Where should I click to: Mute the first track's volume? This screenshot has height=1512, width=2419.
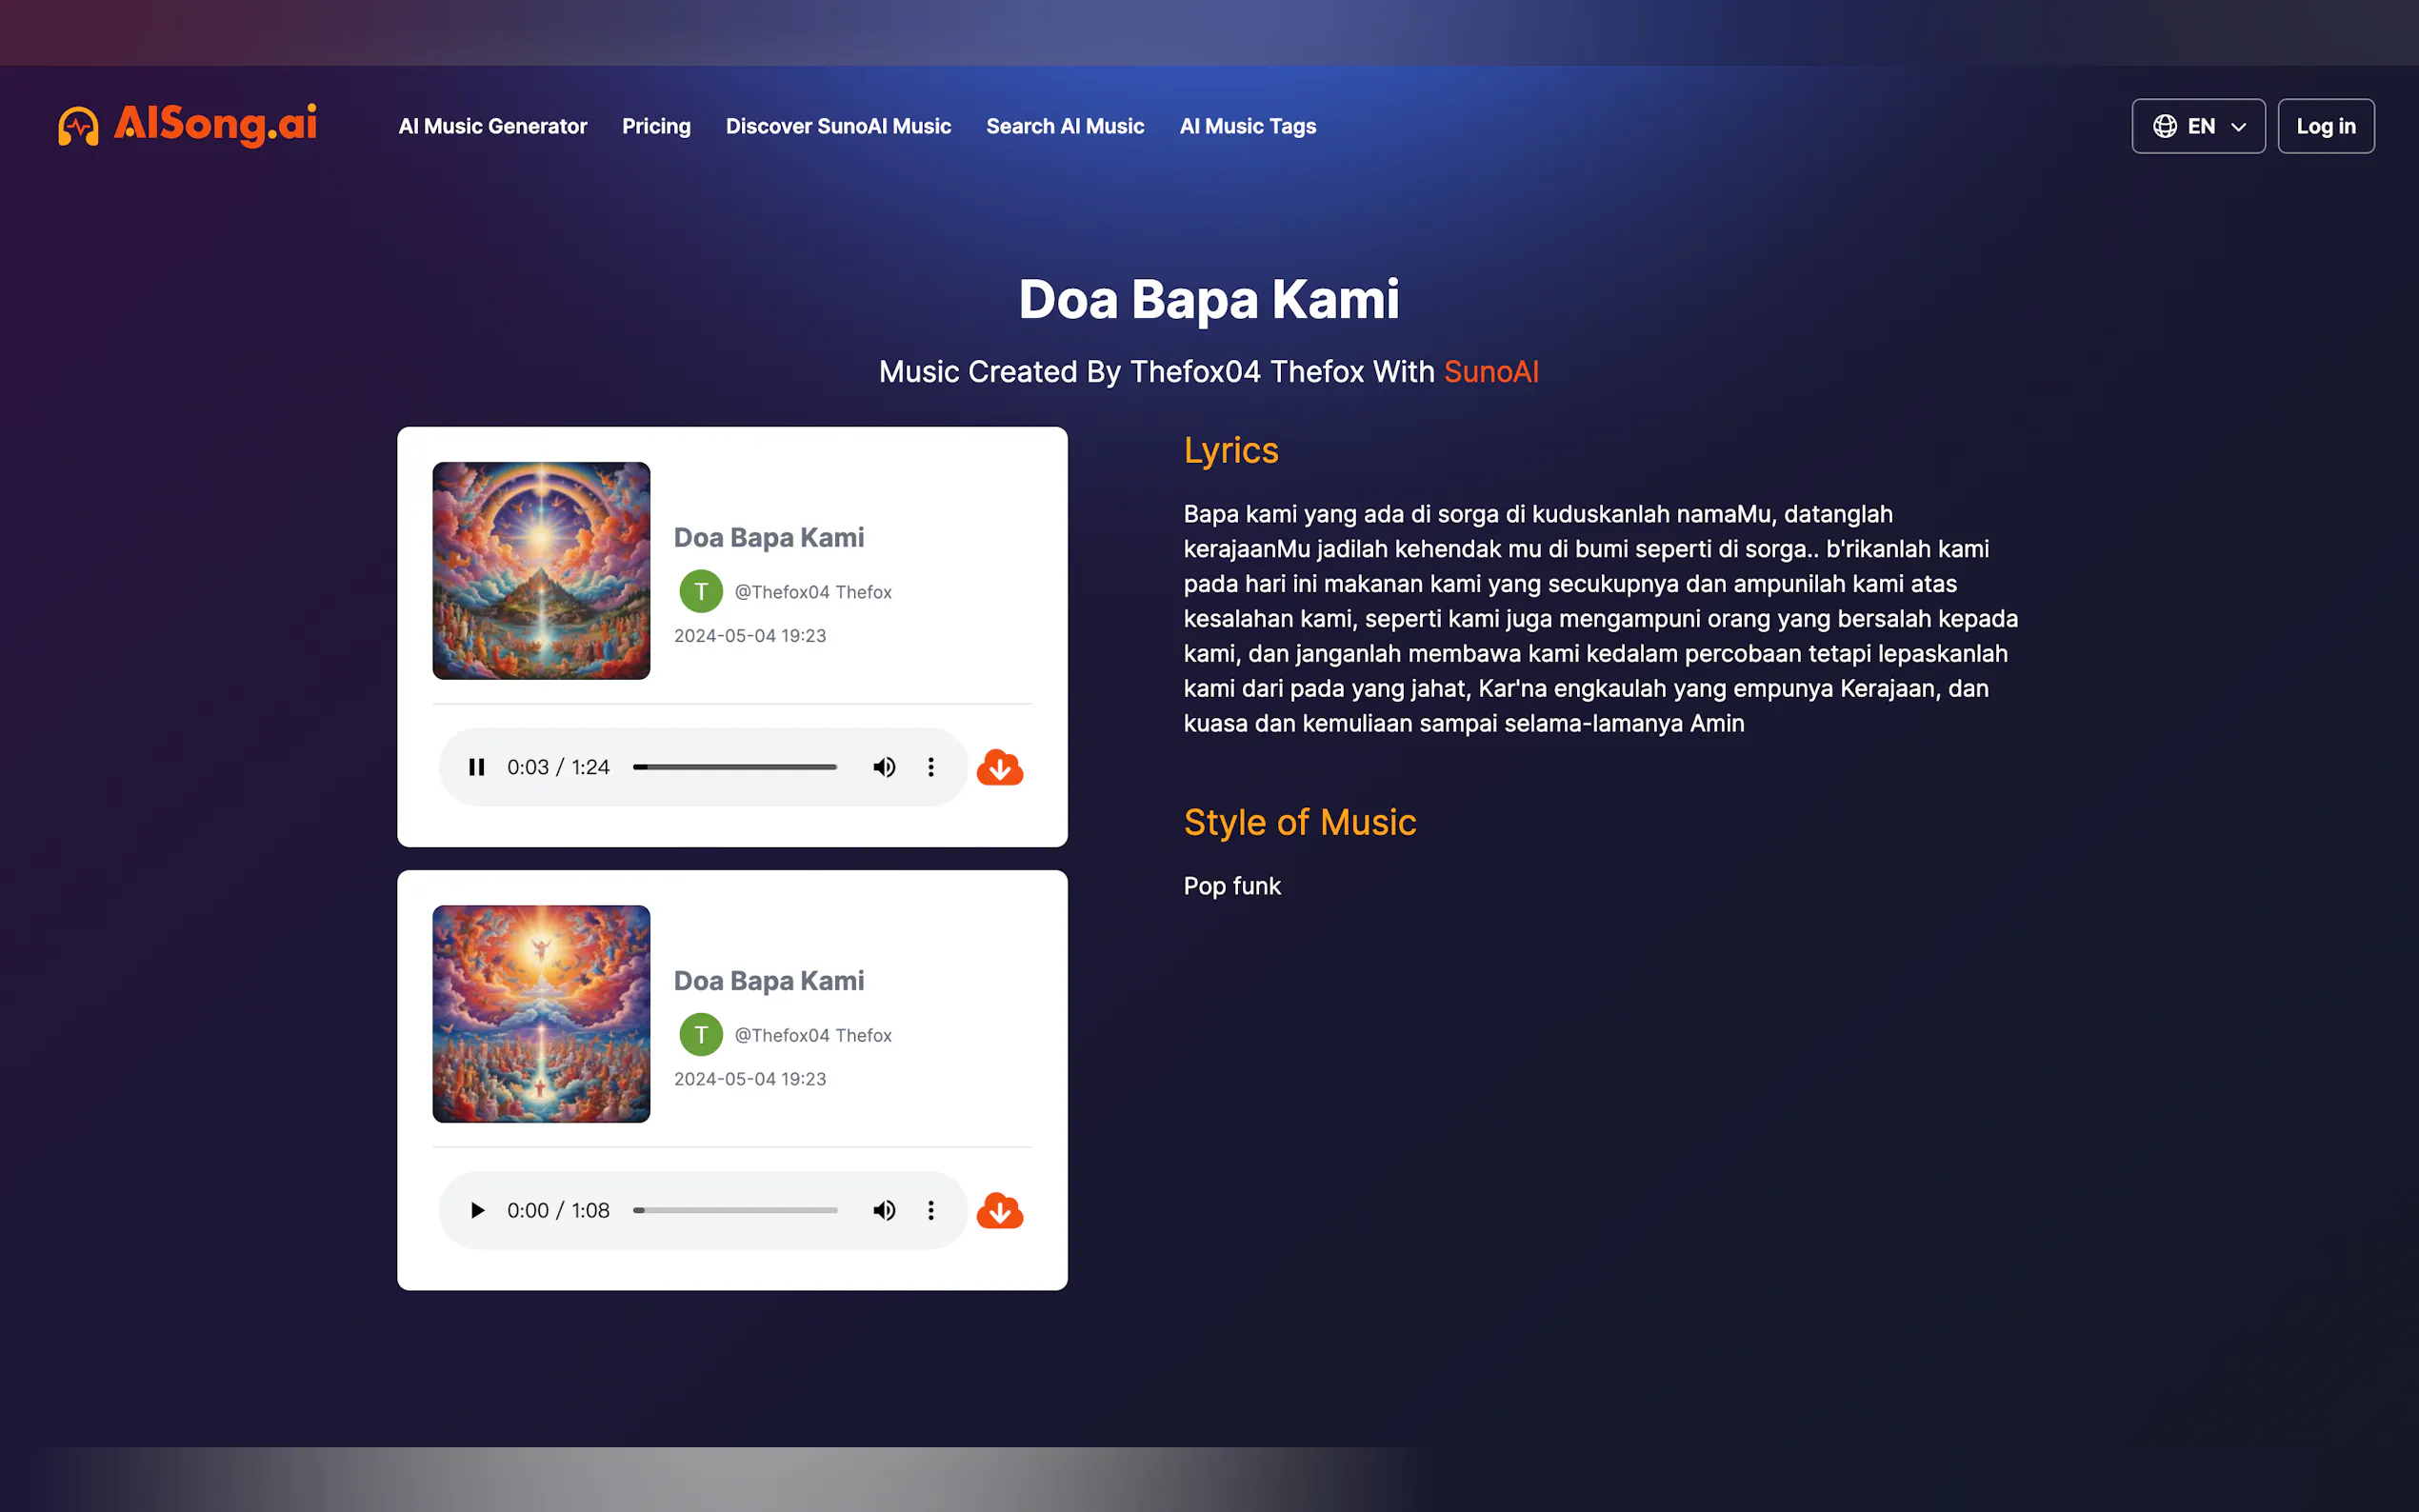coord(883,767)
